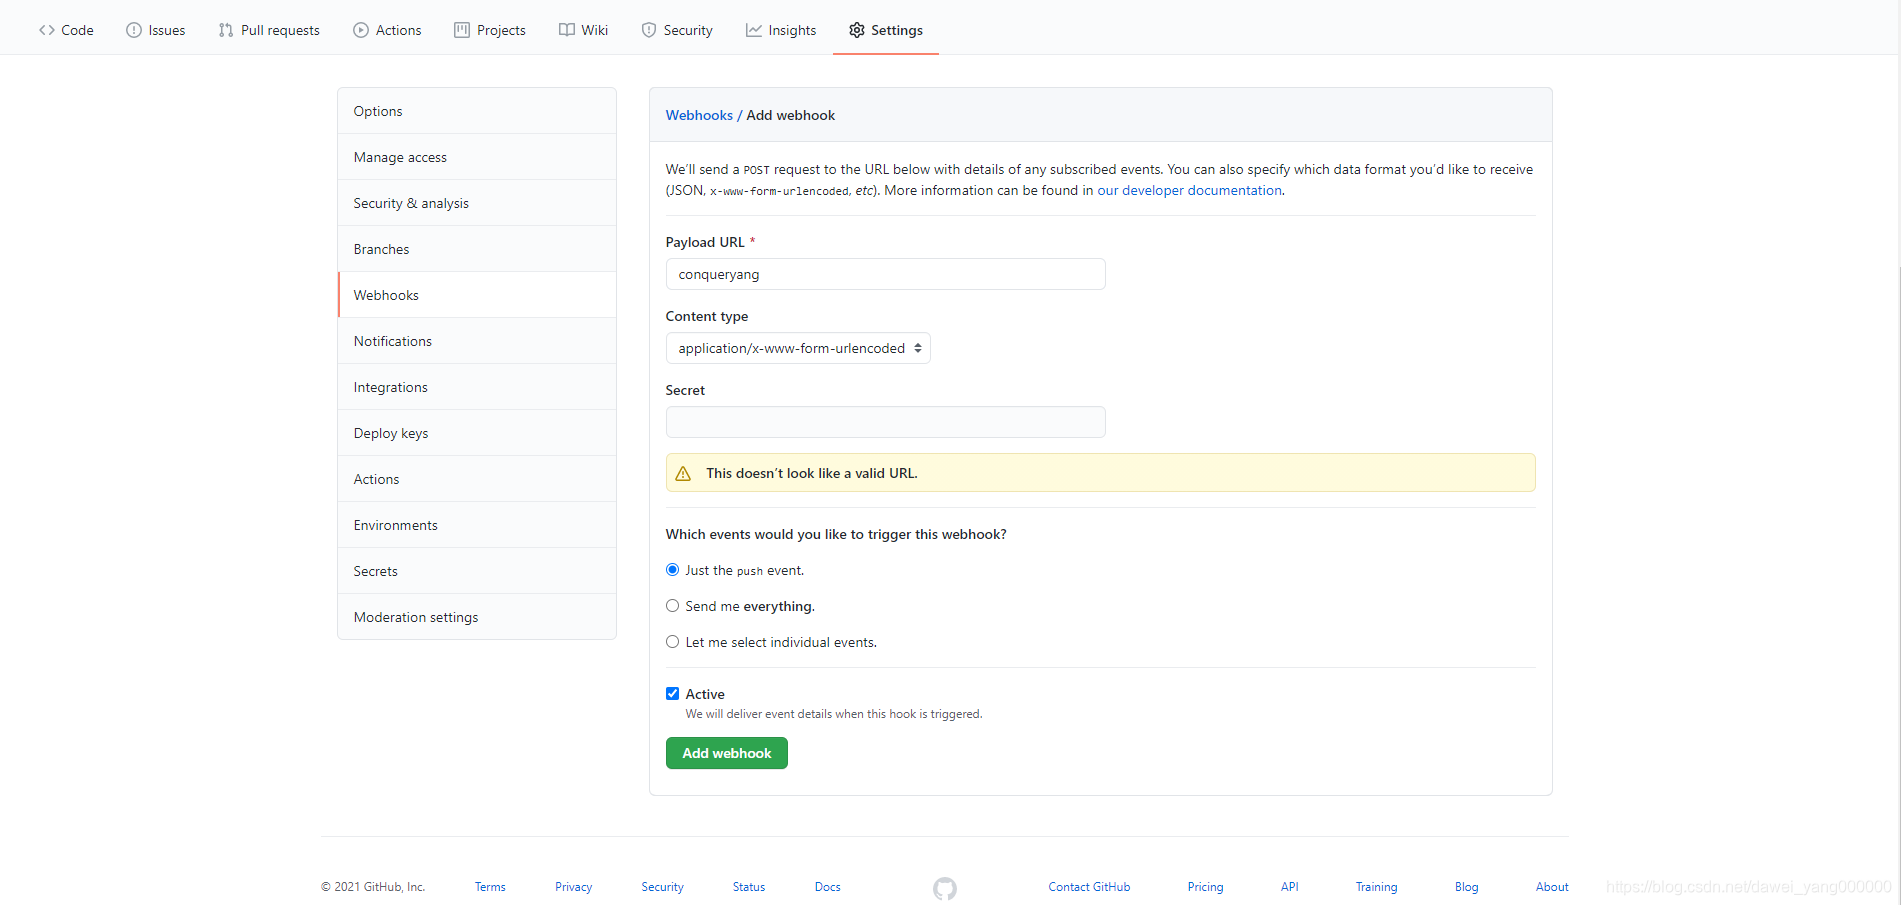Open the Terms footer link
Viewport: 1901px width, 905px height.
(490, 887)
